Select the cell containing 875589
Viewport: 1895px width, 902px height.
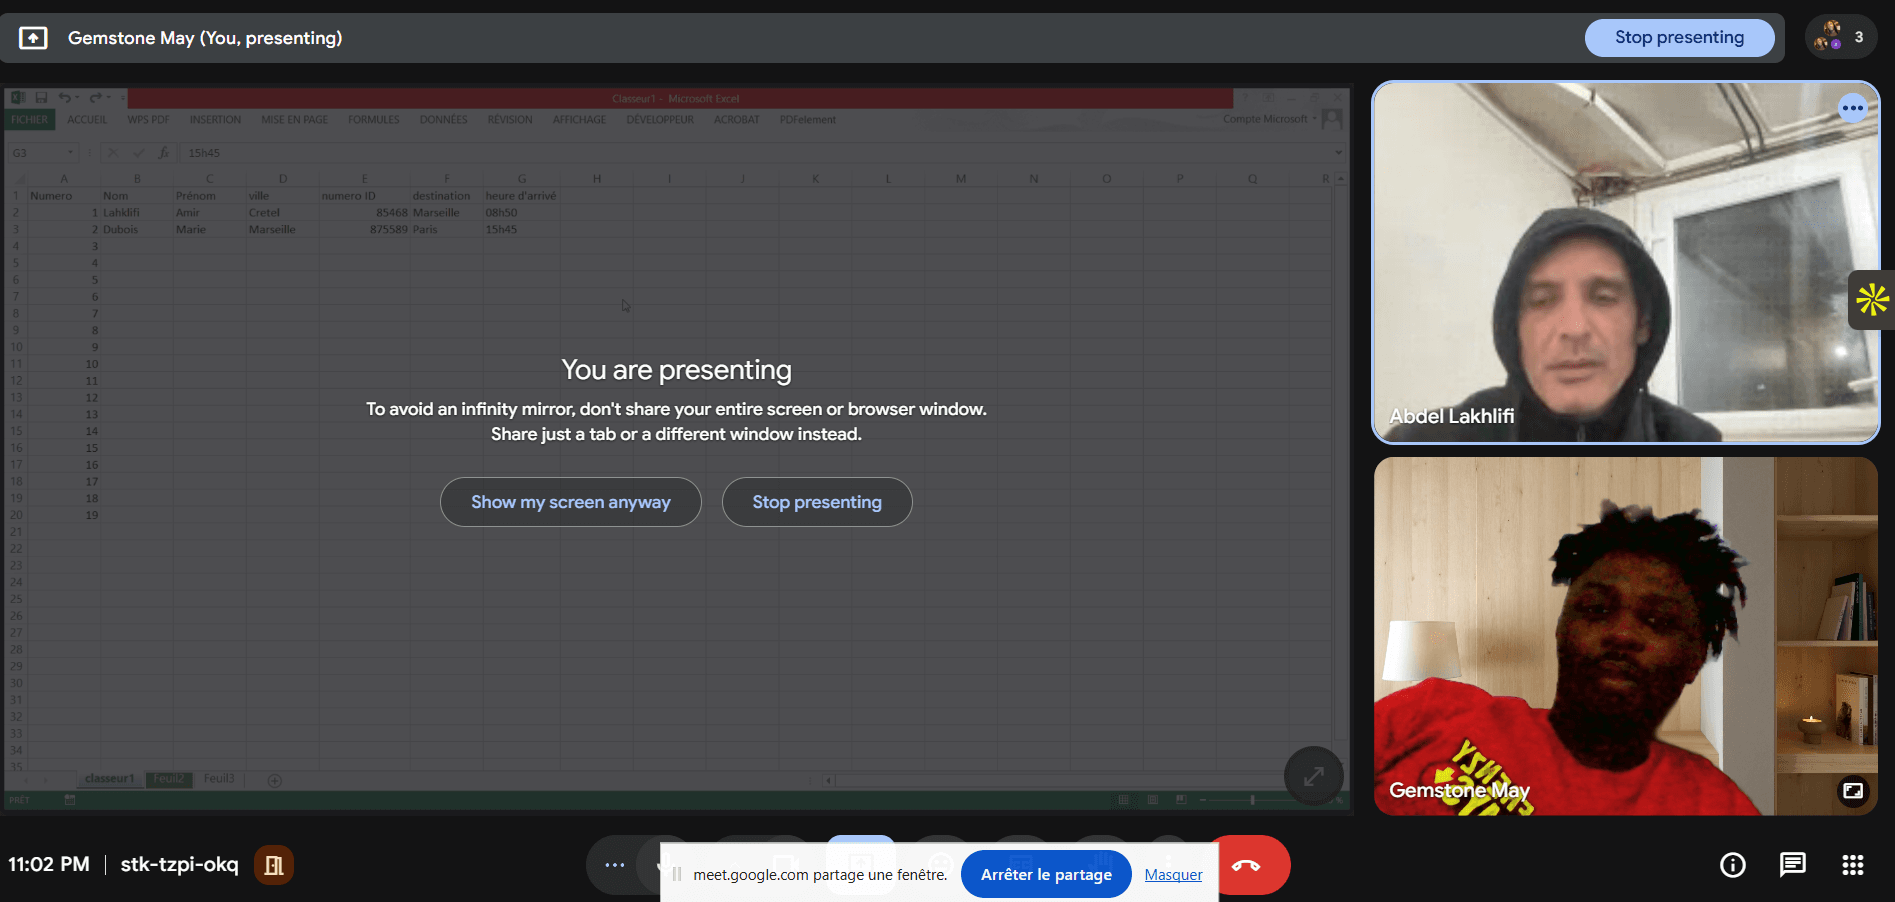click(x=364, y=230)
